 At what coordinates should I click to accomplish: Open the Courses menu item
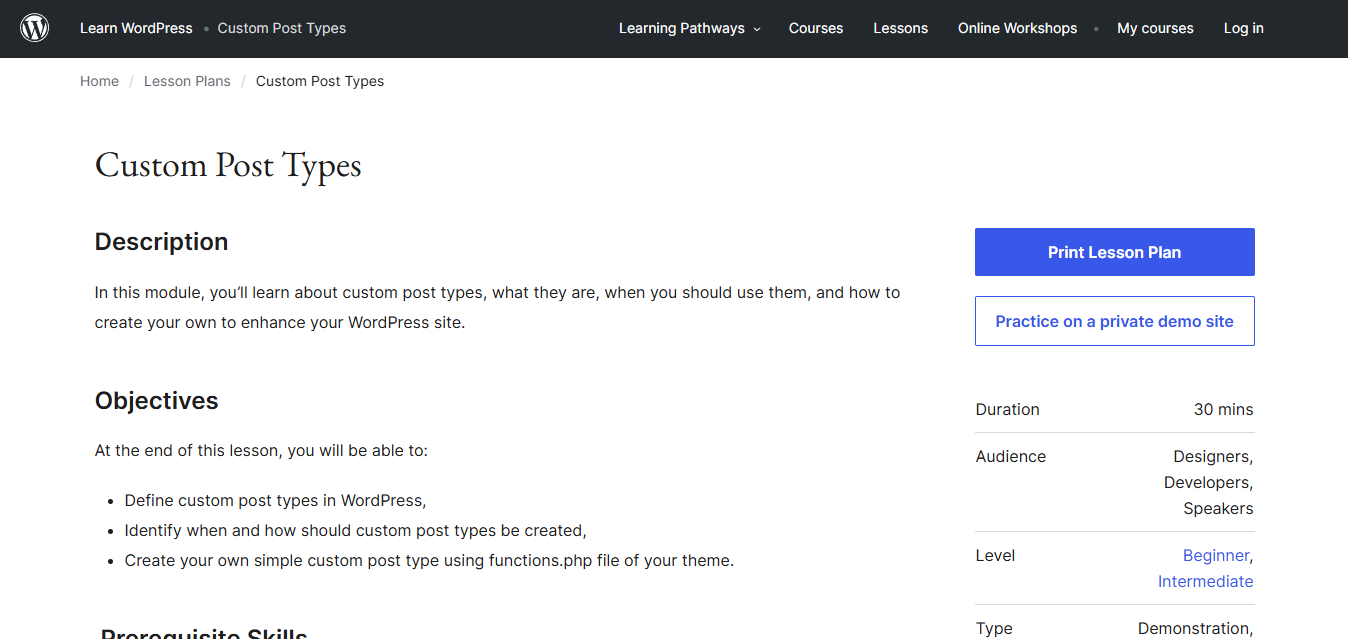click(815, 28)
